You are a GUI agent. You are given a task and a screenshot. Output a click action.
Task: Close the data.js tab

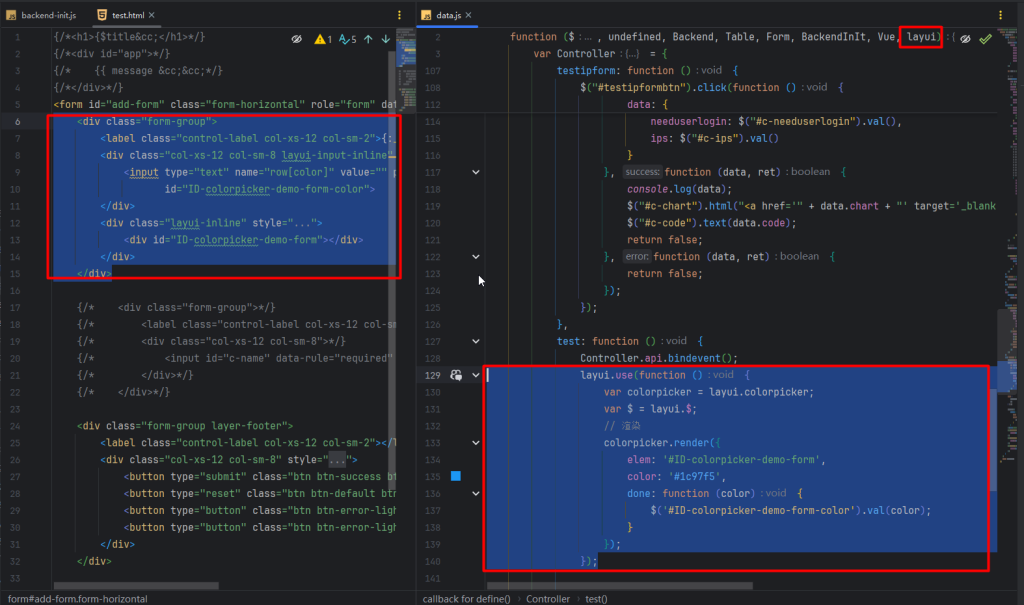(x=470, y=16)
